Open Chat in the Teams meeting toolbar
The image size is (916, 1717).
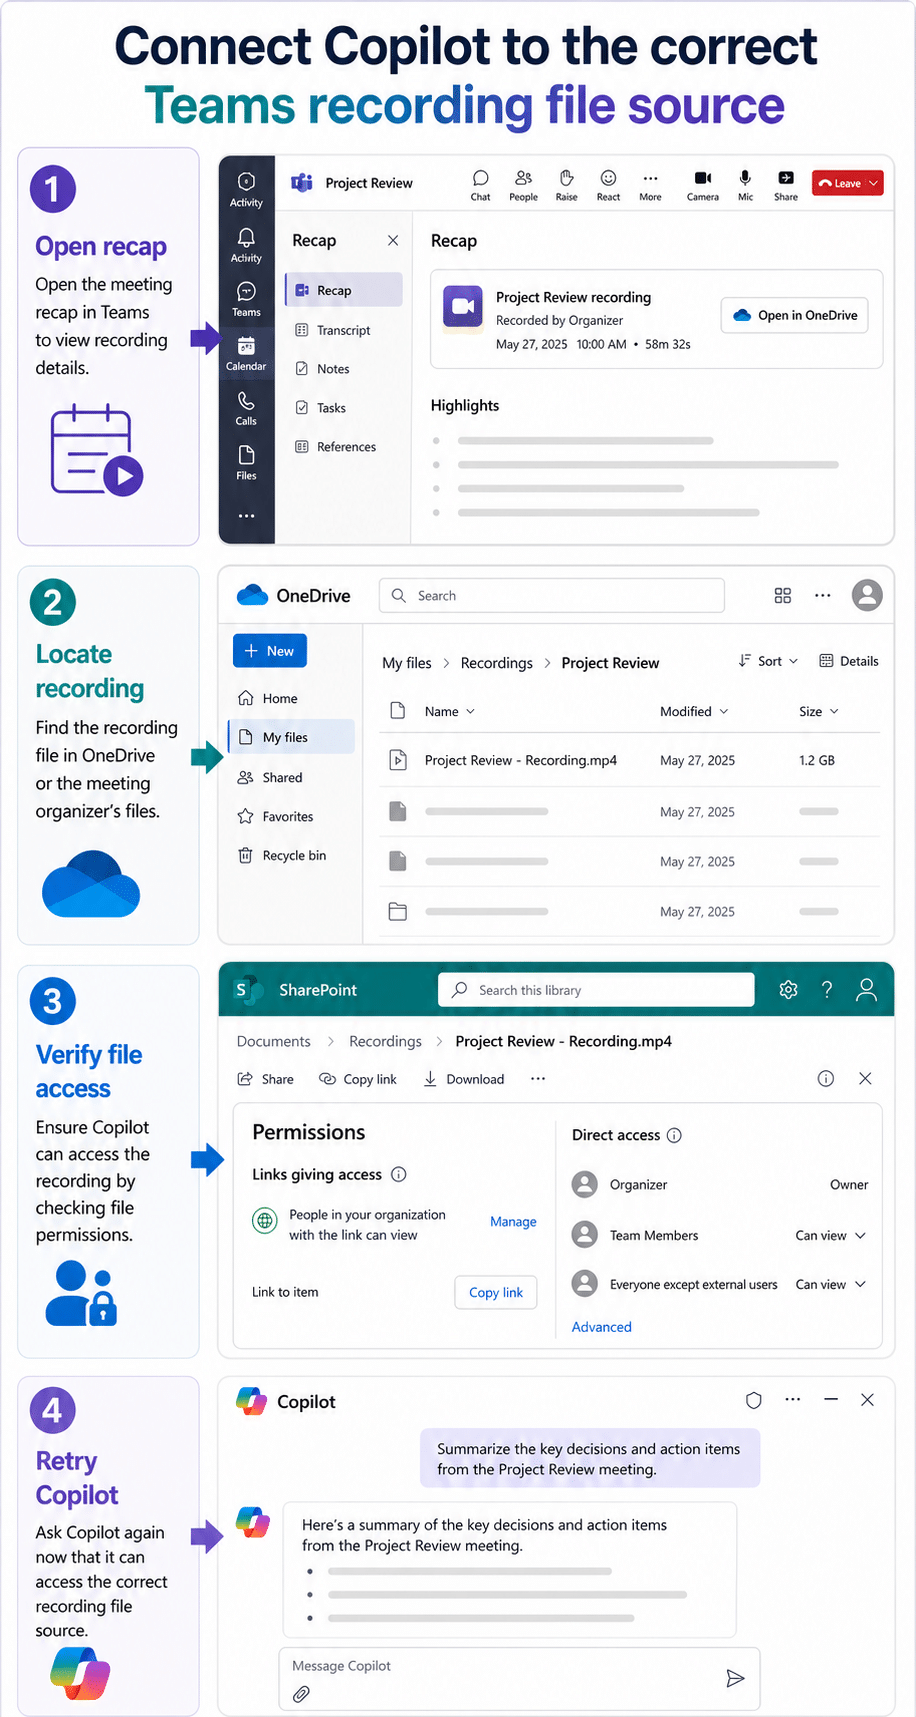[480, 185]
